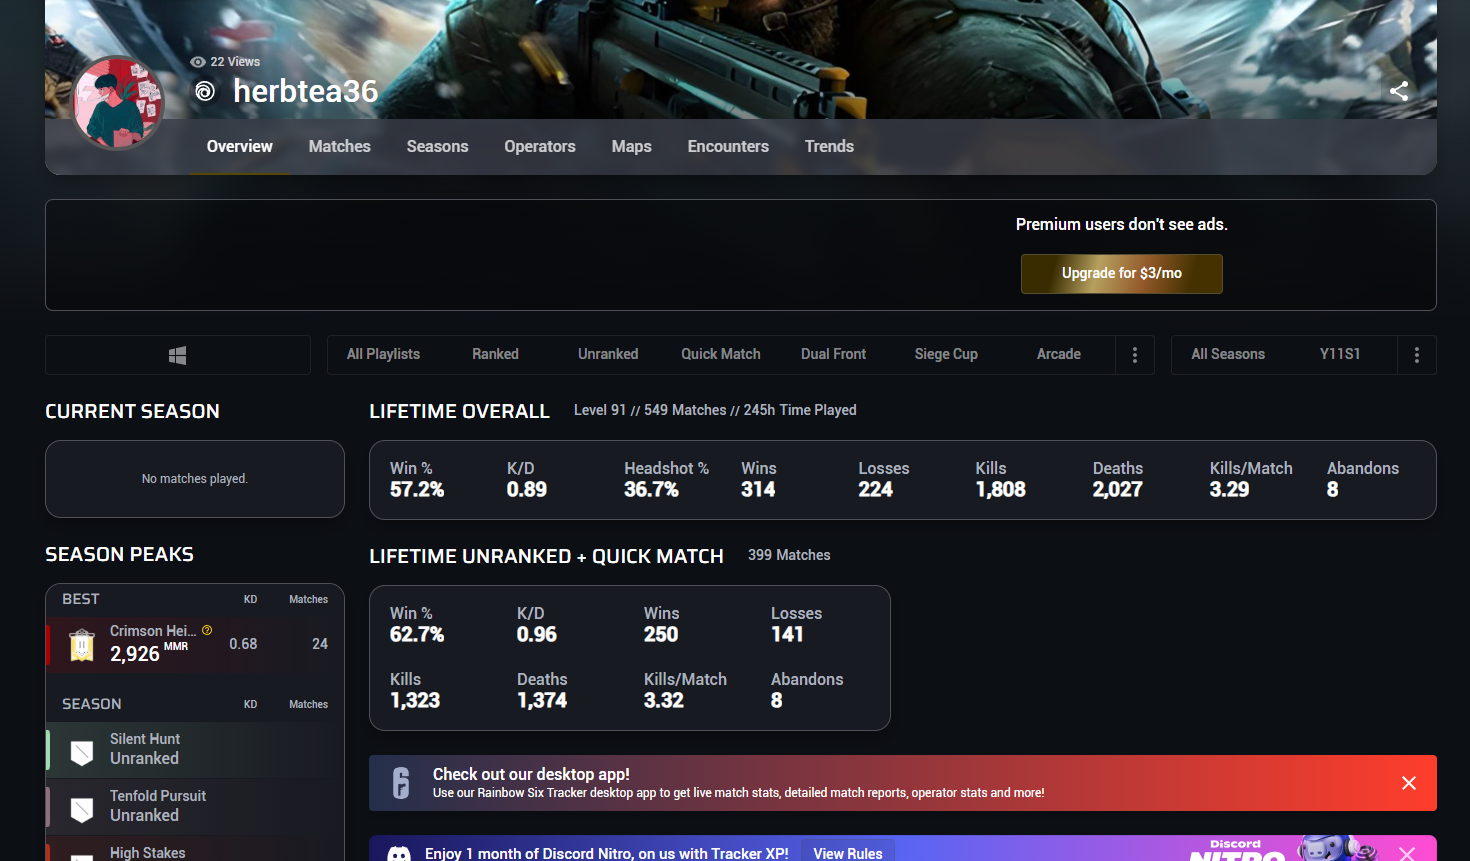
Task: Click the Crimson Heist K/D value 0.68
Action: point(243,644)
